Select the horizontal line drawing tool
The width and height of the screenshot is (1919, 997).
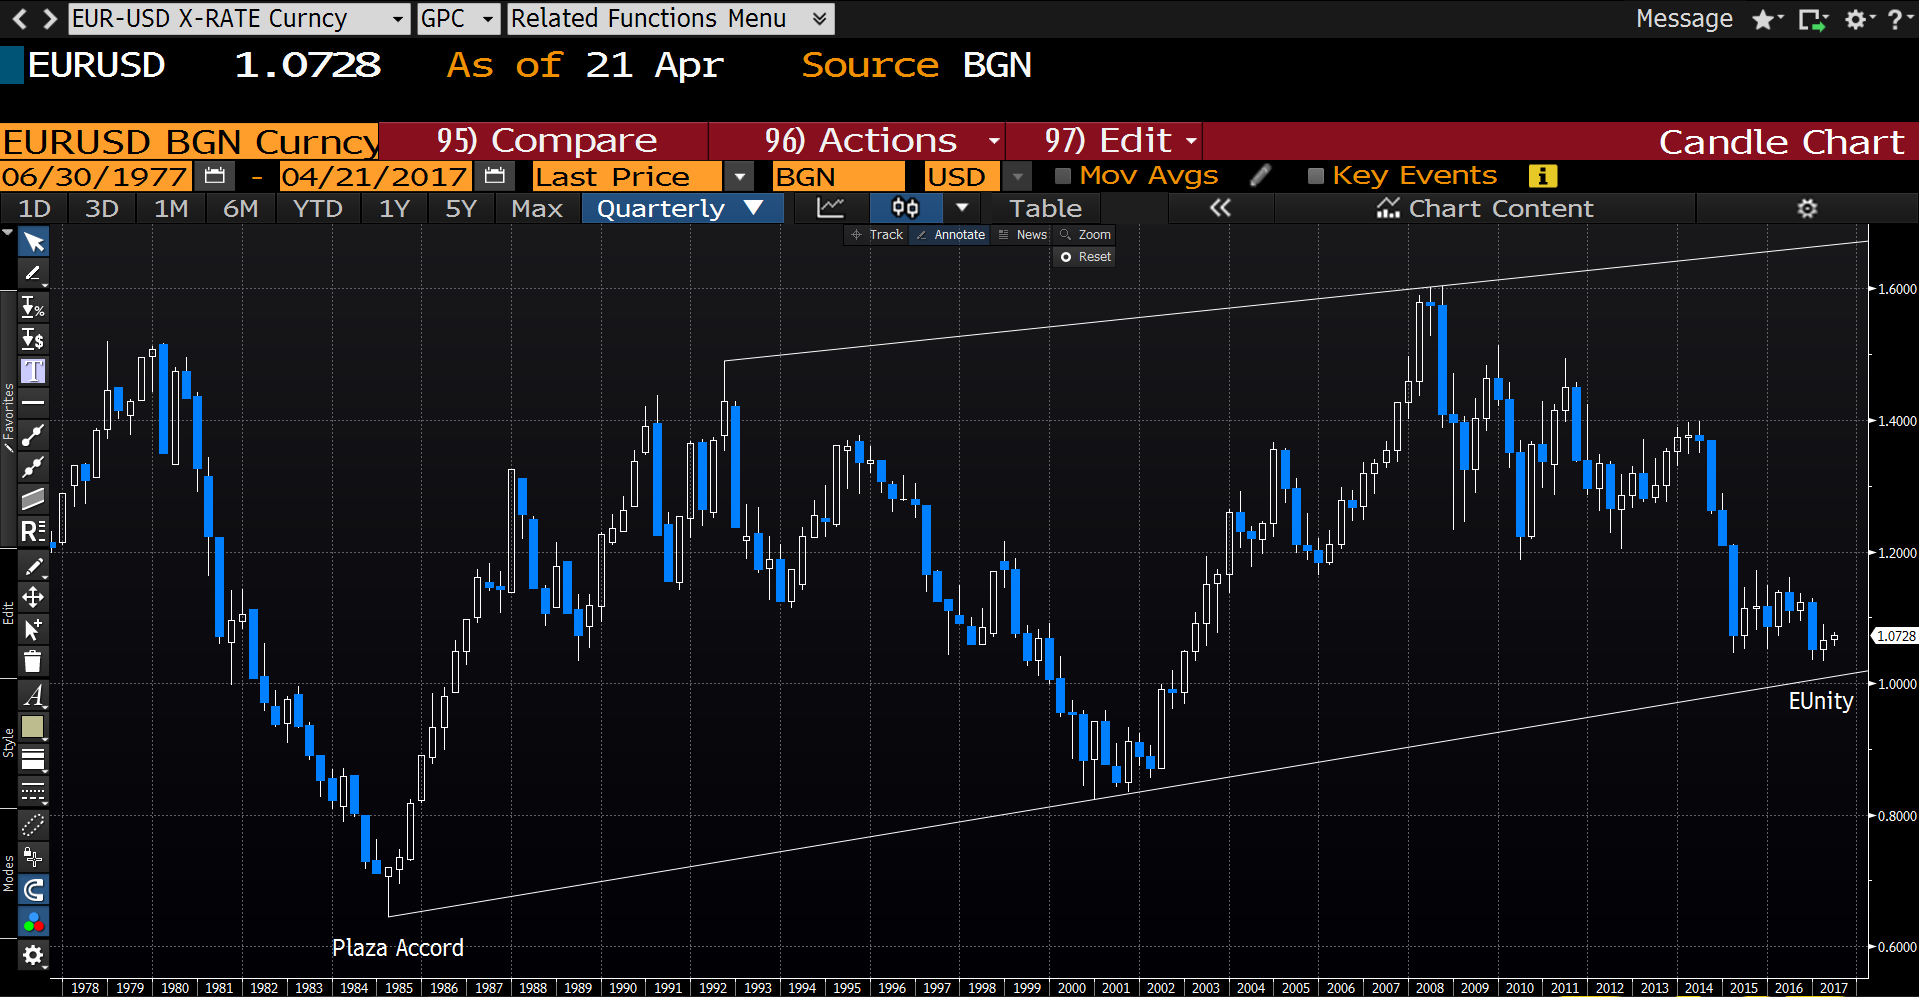(33, 403)
